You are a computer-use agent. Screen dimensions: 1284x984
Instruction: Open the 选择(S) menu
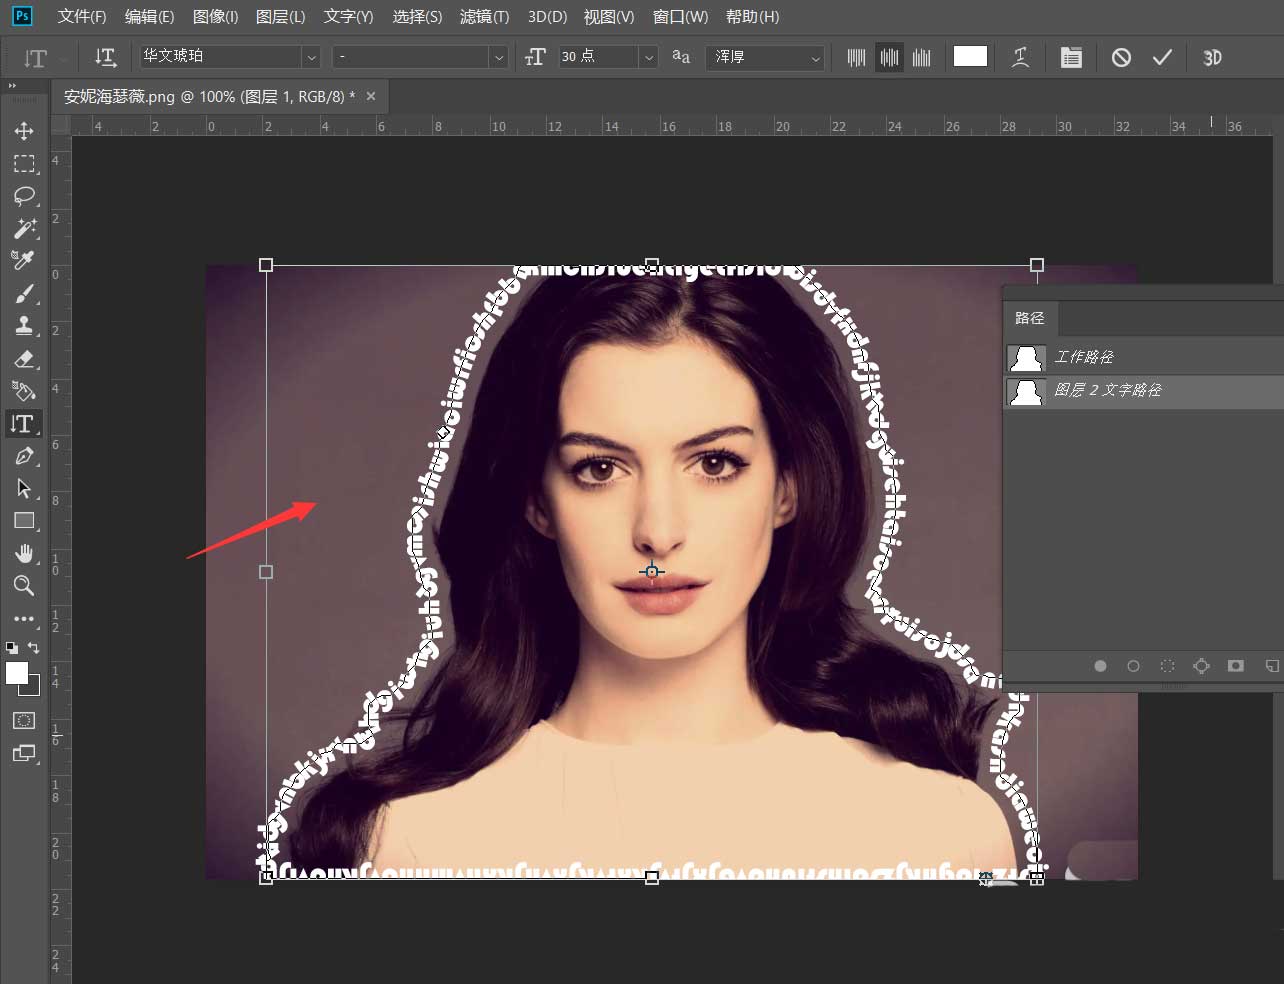click(417, 16)
